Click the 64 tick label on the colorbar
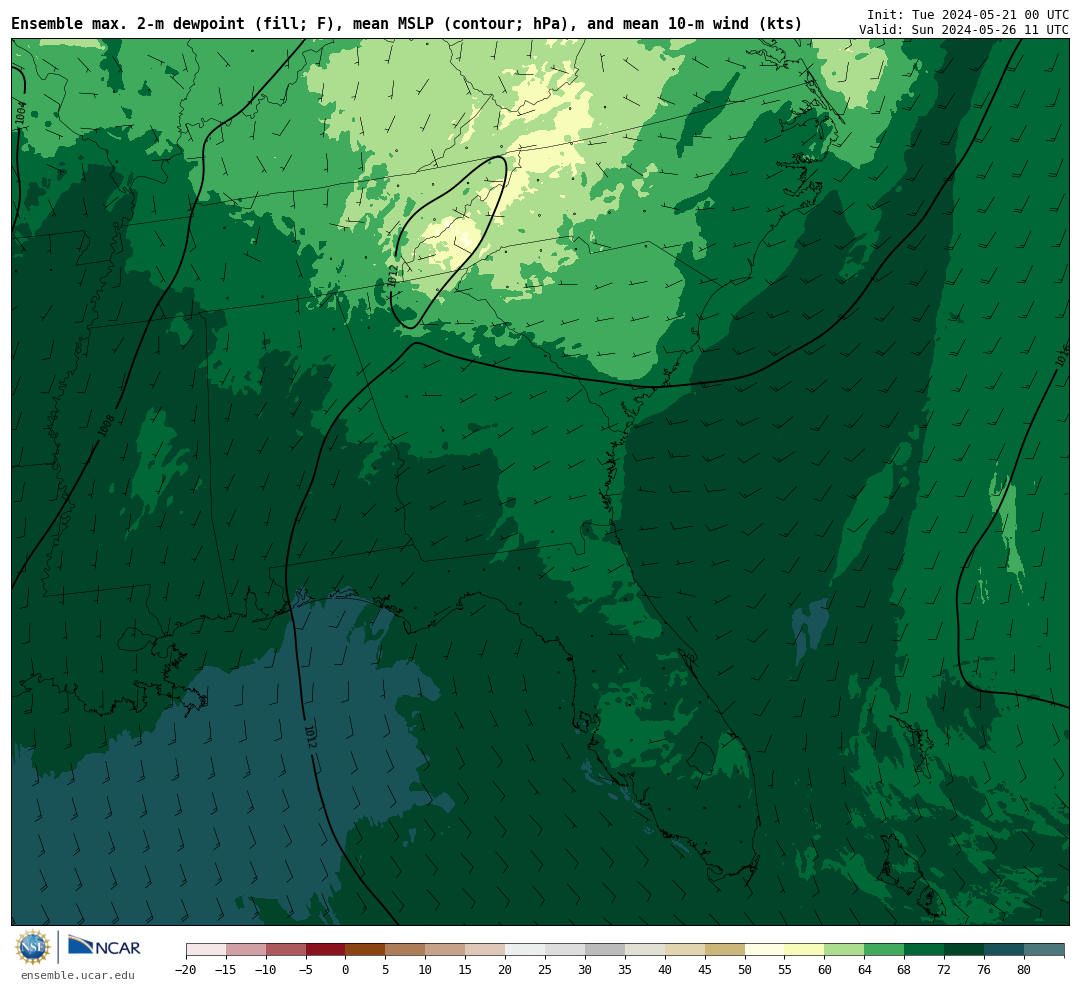The height and width of the screenshot is (988, 1080). tap(864, 969)
